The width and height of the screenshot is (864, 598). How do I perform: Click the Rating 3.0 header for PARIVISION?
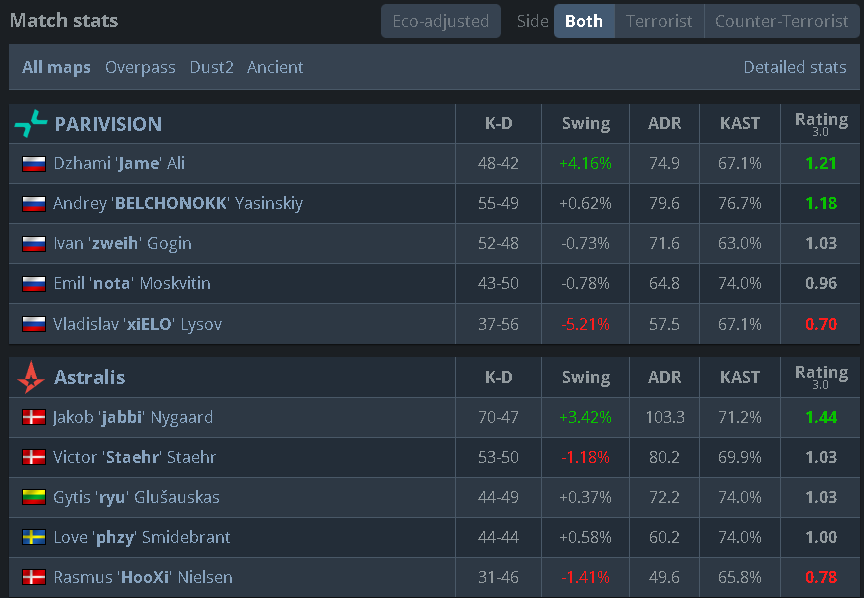tap(821, 123)
